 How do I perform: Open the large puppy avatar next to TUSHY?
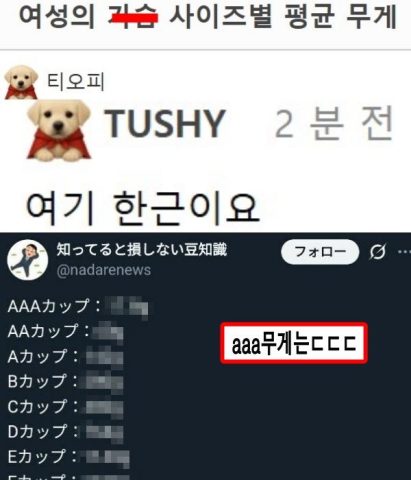(x=59, y=130)
